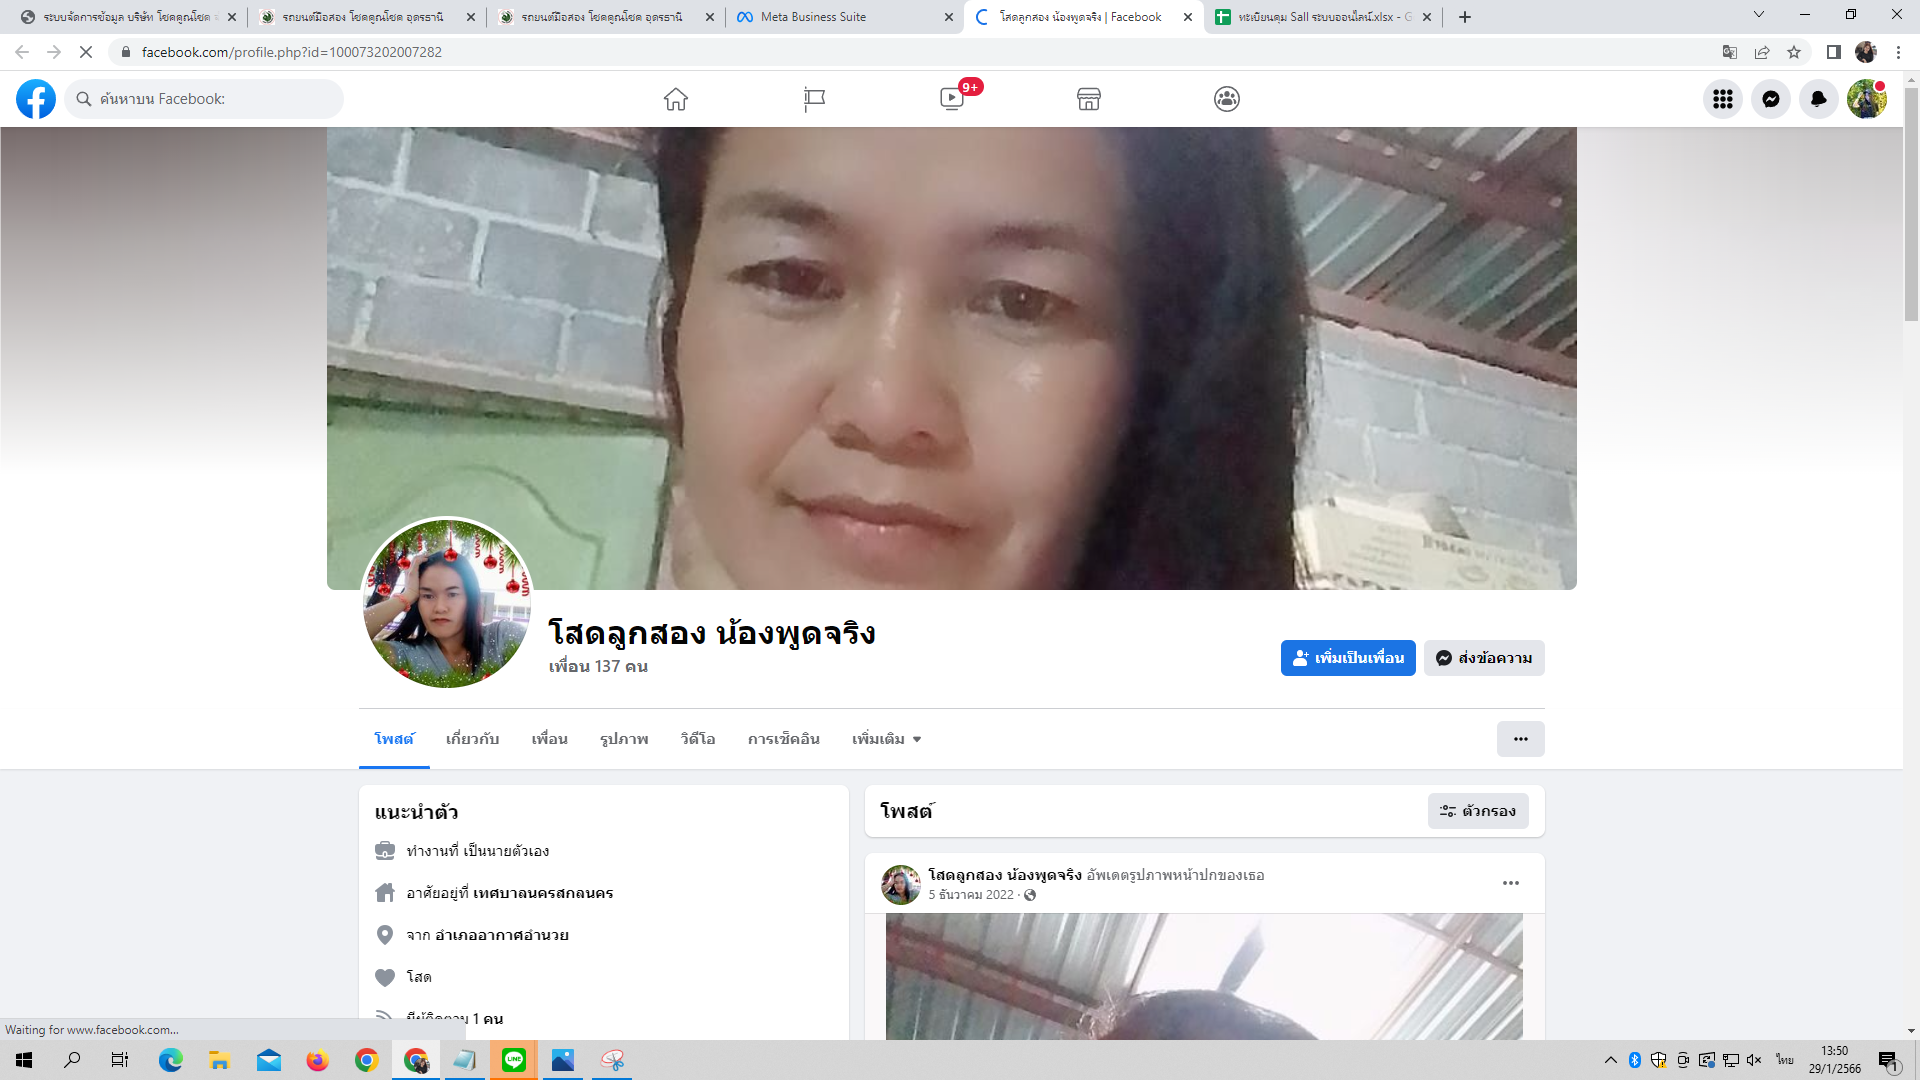Image resolution: width=1920 pixels, height=1080 pixels.
Task: Open the post three-dots menu
Action: tap(1510, 883)
